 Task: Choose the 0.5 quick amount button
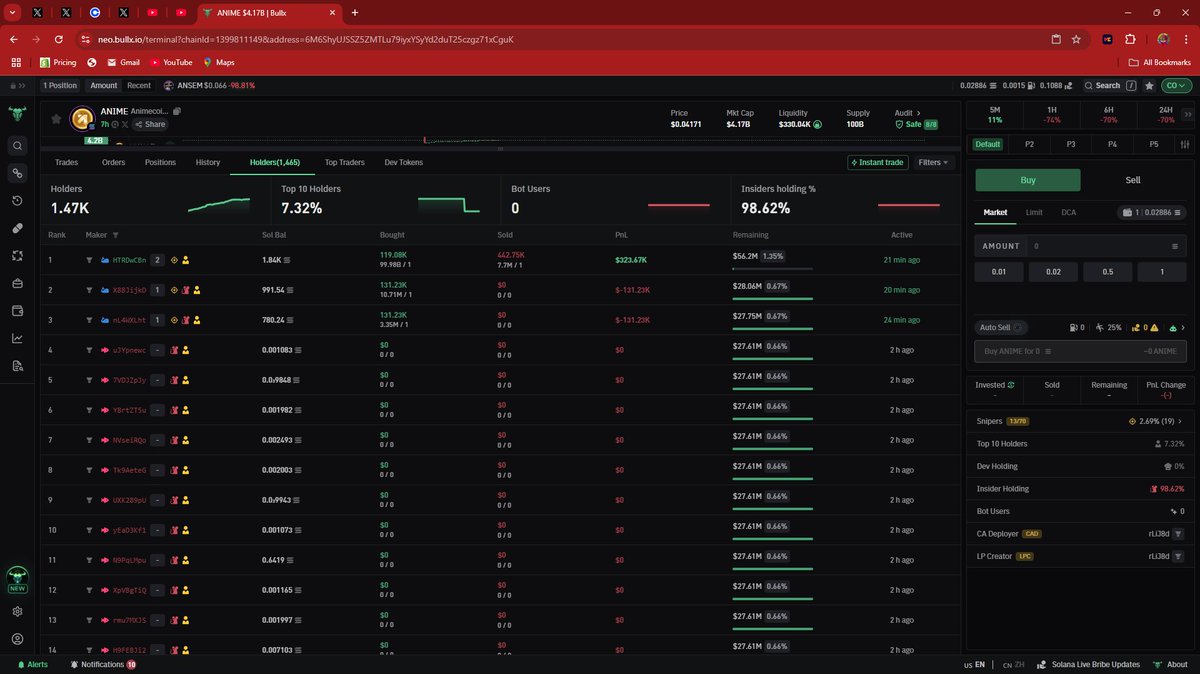(1107, 272)
